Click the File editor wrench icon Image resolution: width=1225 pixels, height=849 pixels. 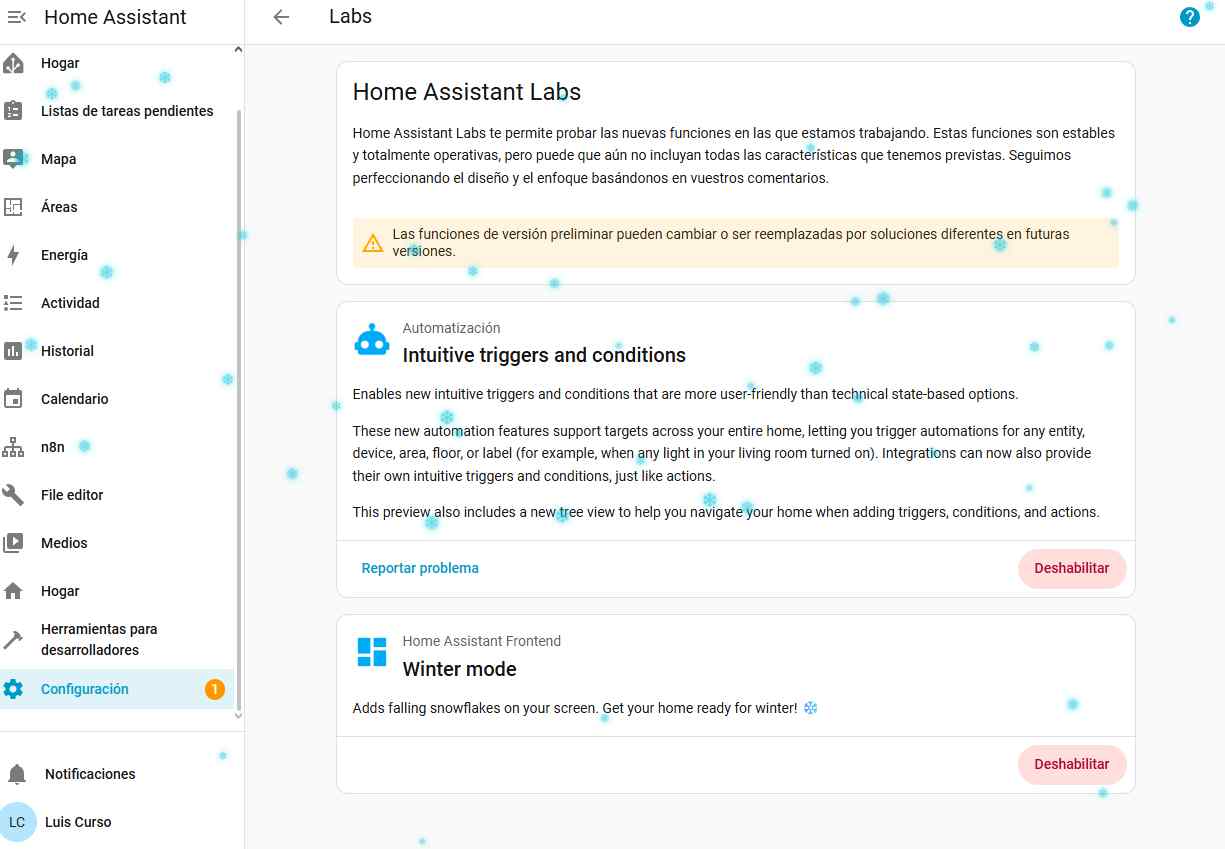point(13,495)
